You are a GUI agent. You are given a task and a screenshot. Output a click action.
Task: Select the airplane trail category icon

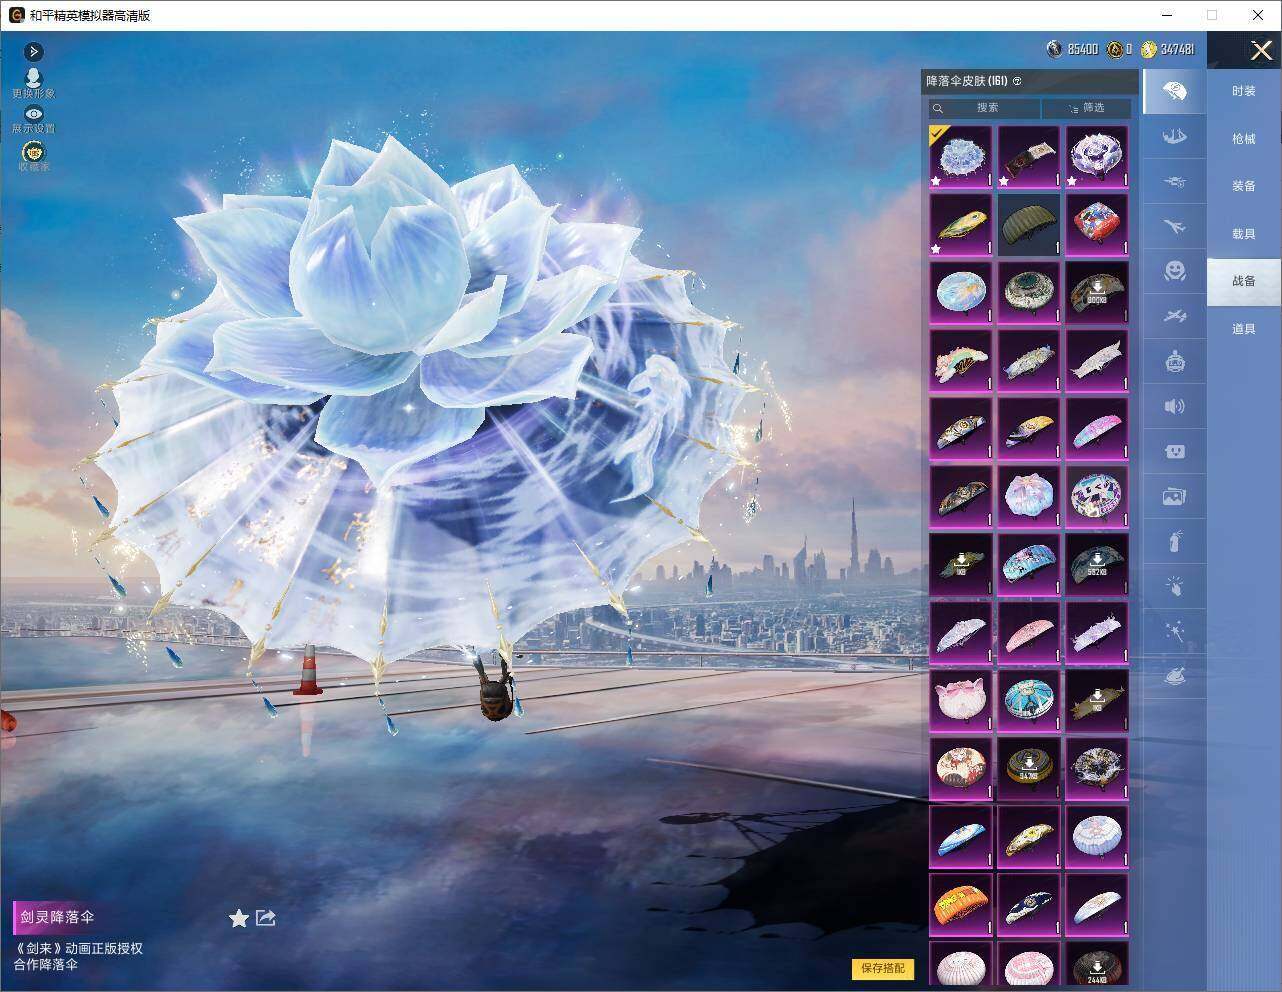(1175, 226)
